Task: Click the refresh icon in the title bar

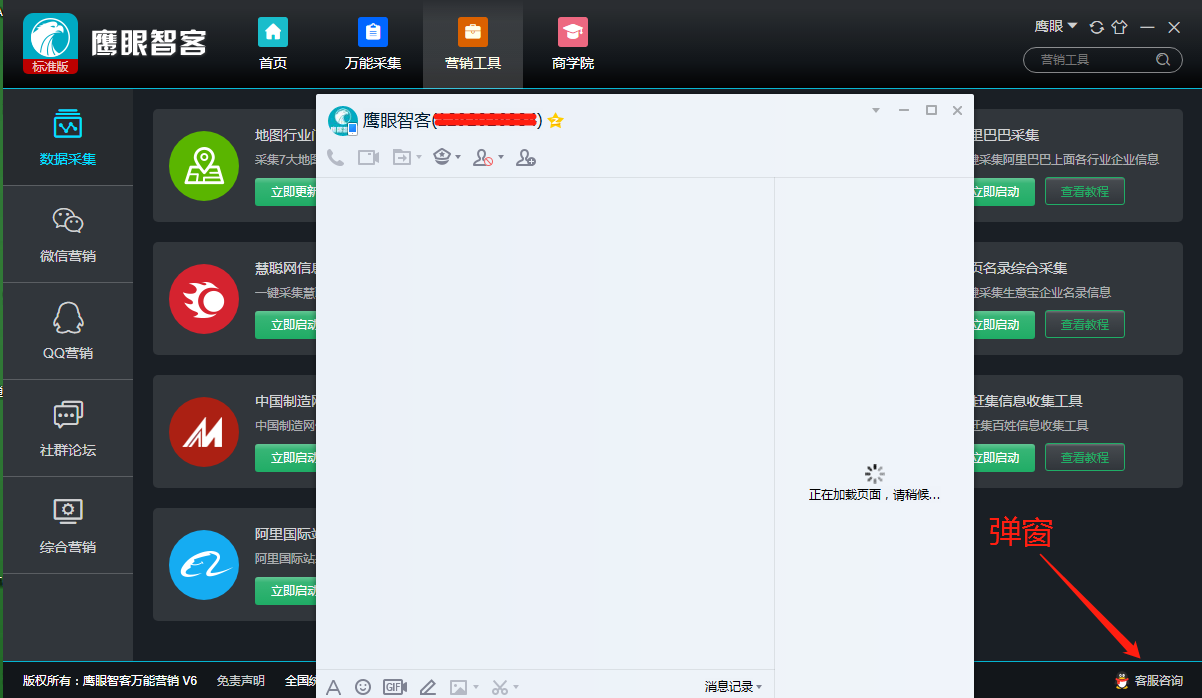Action: click(1098, 26)
